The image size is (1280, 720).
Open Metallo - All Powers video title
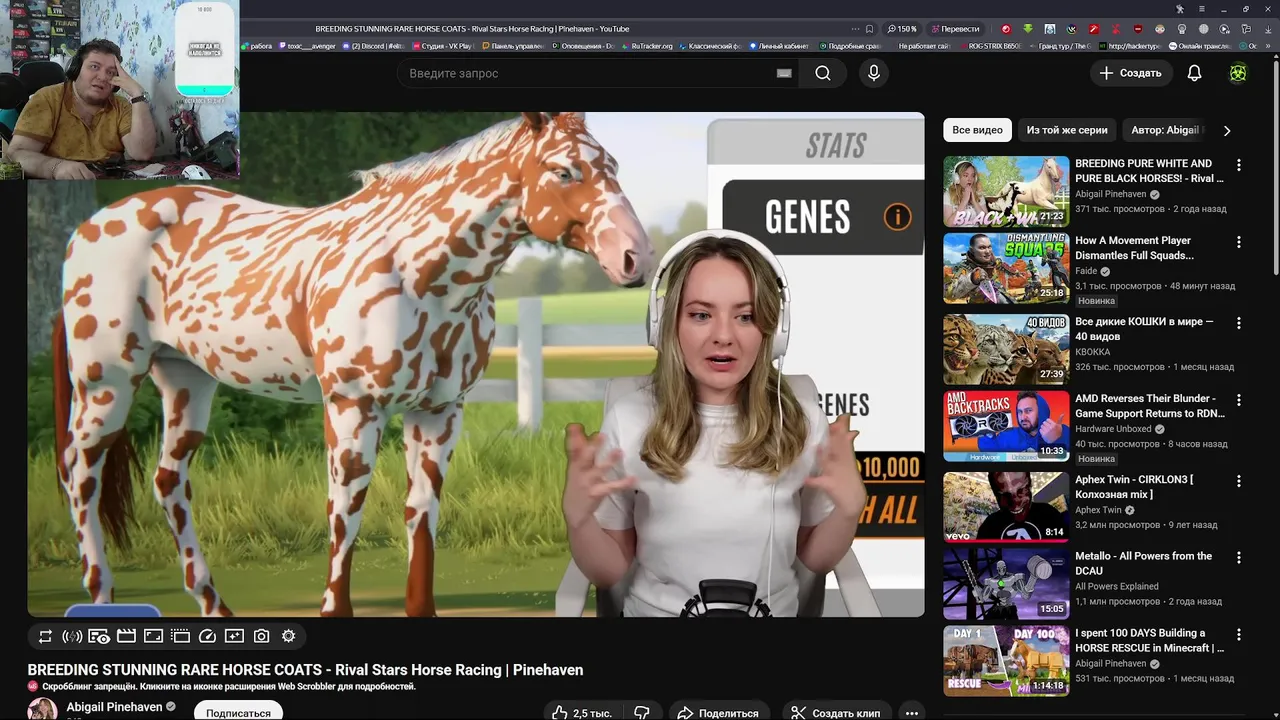coord(1143,563)
